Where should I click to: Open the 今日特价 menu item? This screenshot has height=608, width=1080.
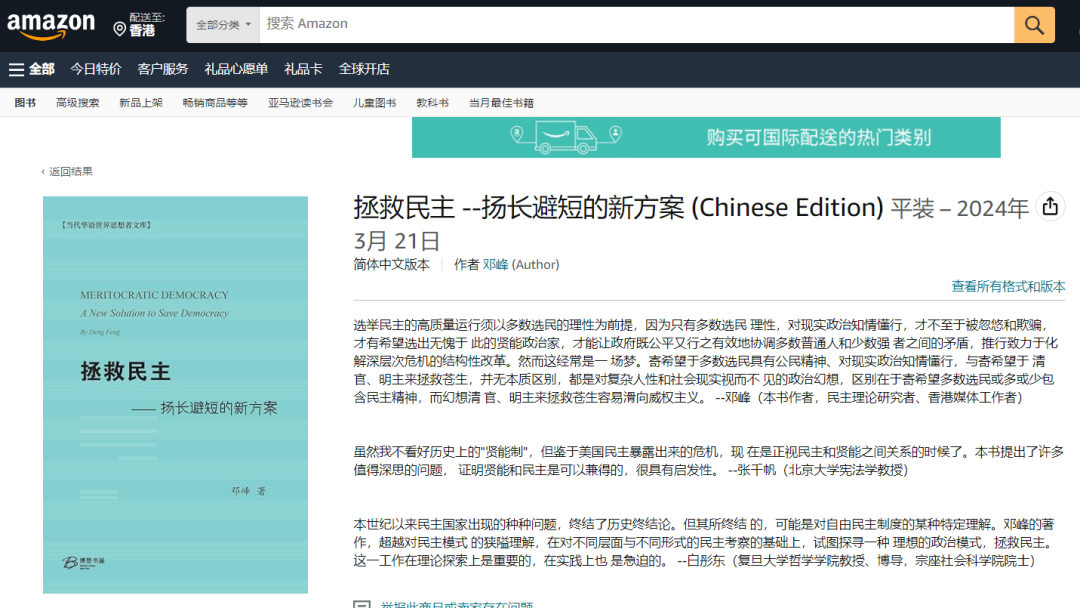tap(95, 69)
